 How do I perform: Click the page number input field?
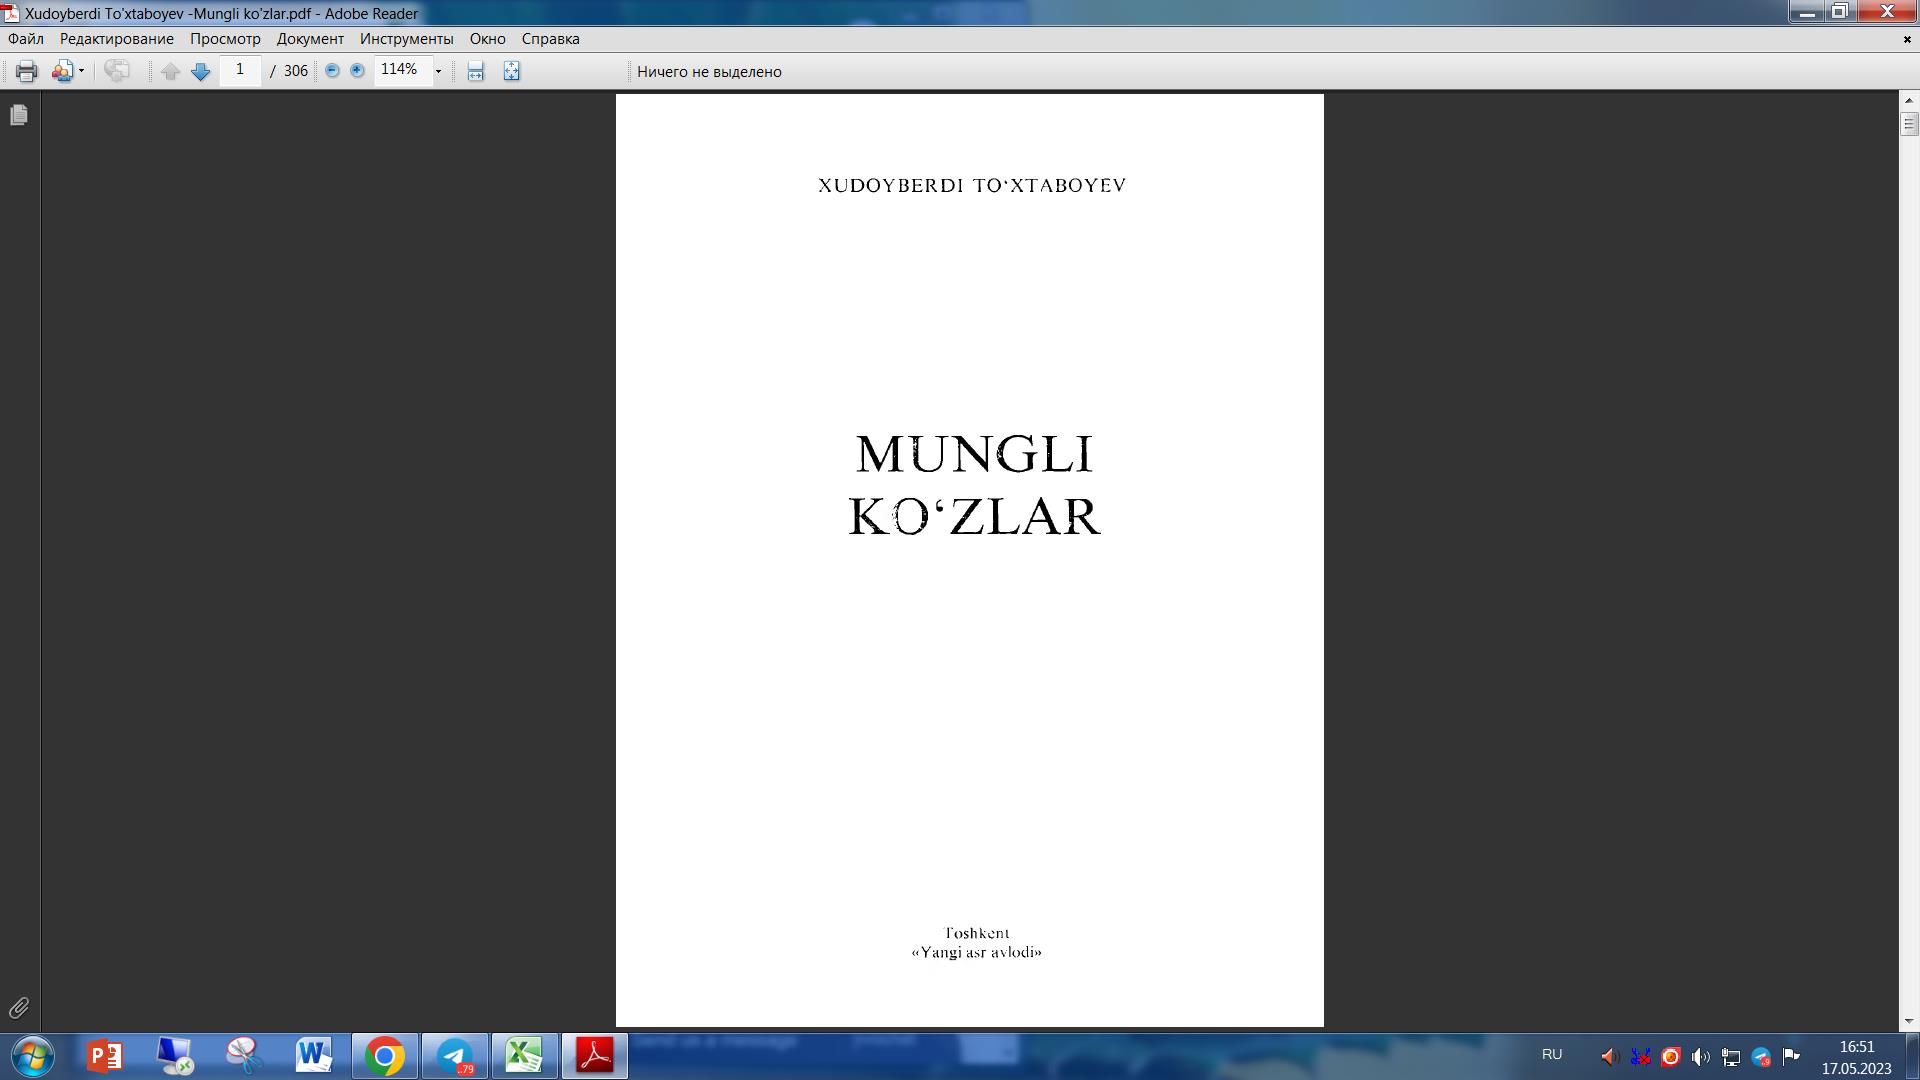[x=240, y=71]
